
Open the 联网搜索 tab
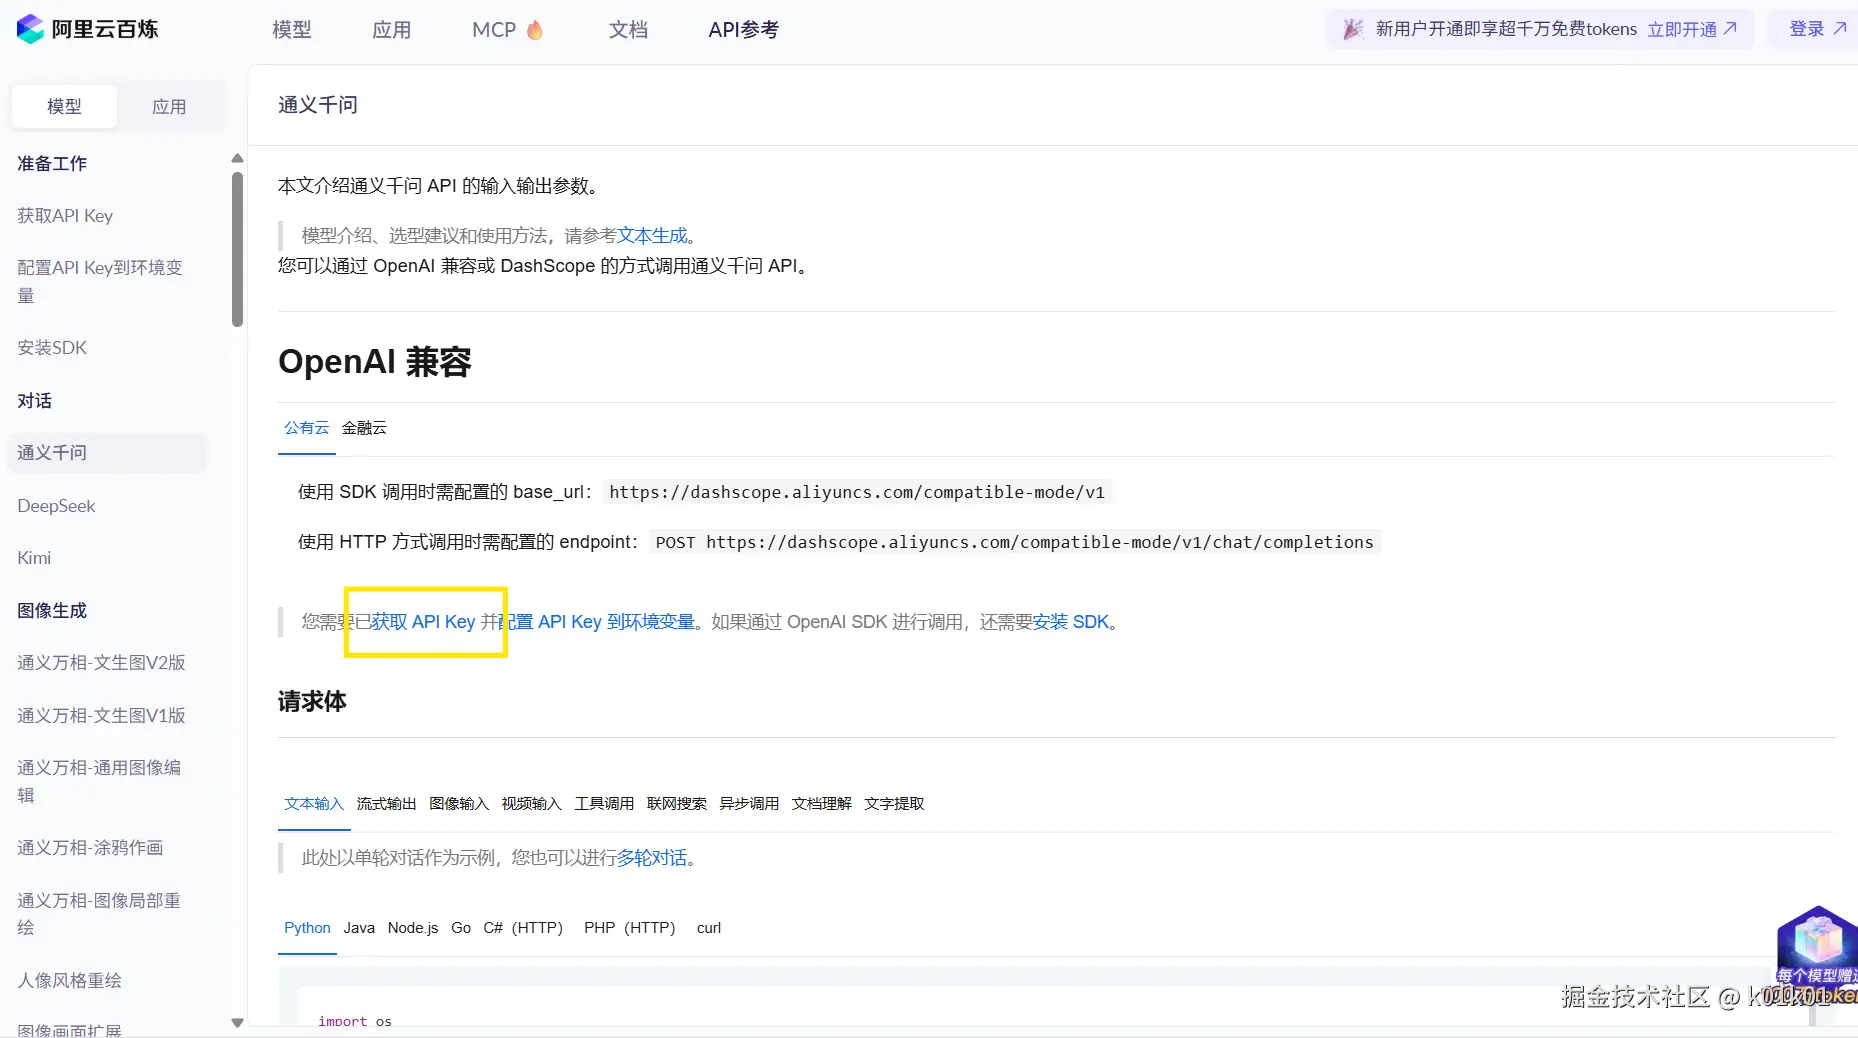[x=676, y=804]
